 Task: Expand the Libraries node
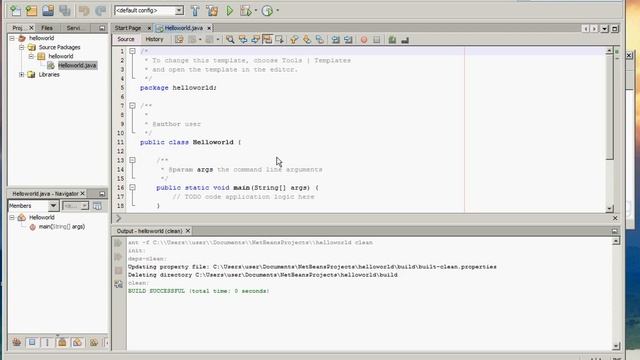point(22,75)
